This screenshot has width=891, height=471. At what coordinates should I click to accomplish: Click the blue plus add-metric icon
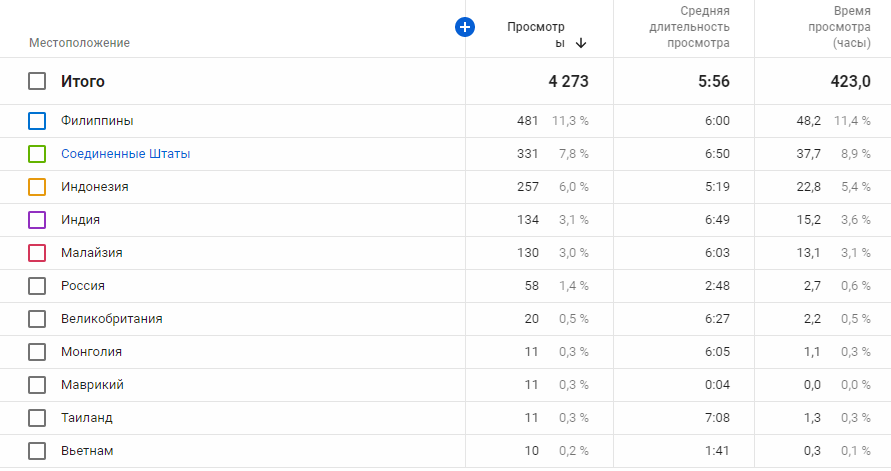(464, 27)
